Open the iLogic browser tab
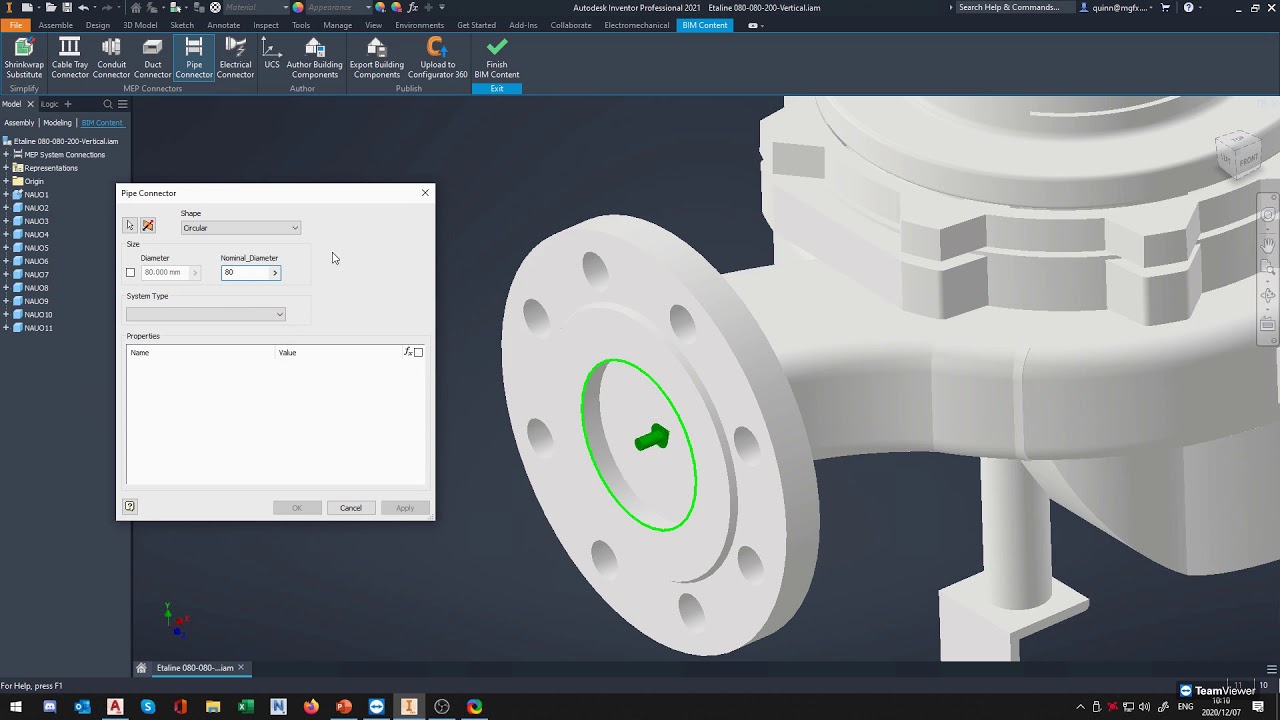 coord(49,104)
